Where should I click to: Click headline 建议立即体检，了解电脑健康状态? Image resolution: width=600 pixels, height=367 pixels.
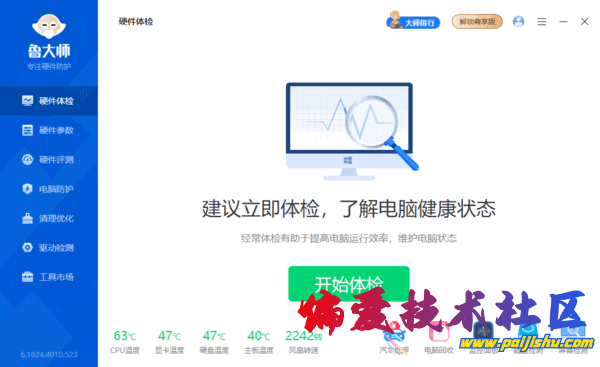point(349,209)
